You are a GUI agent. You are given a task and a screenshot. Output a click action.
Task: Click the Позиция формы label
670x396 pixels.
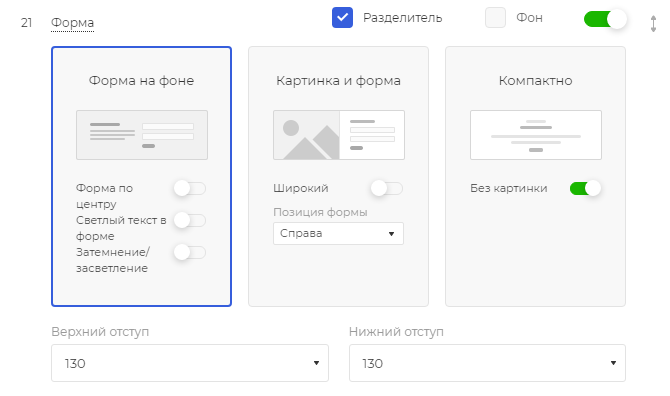[320, 212]
